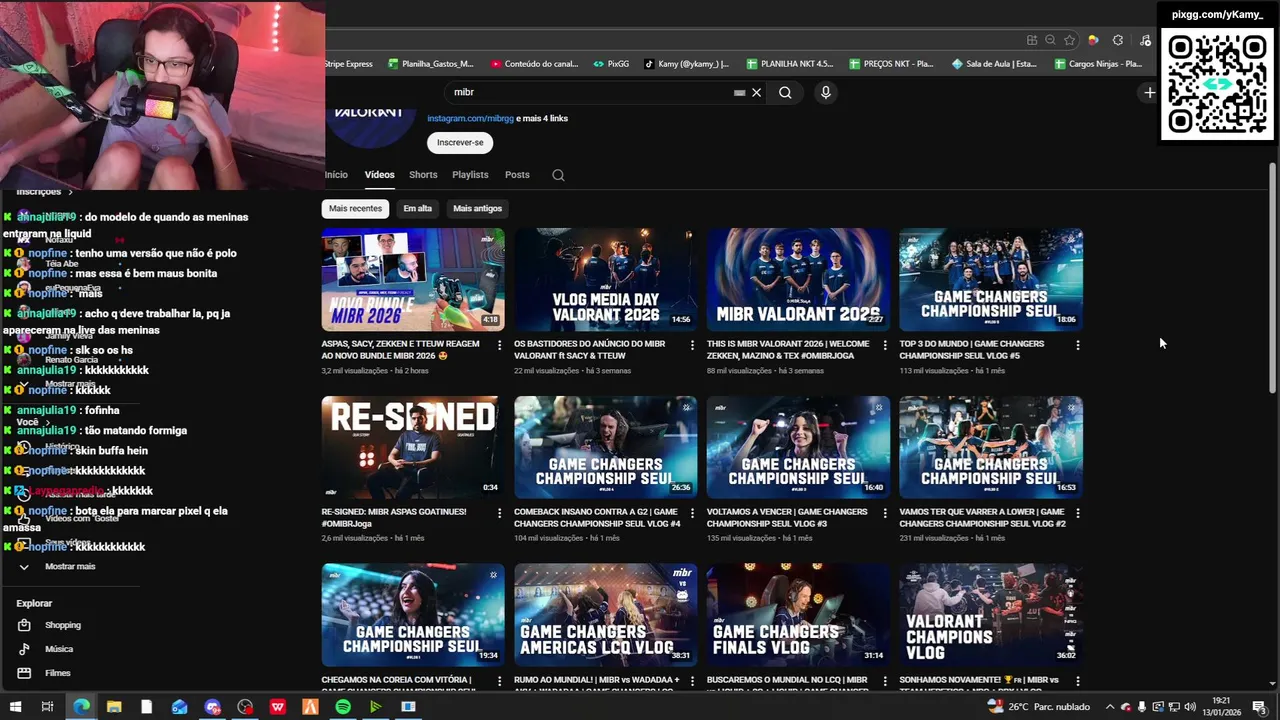Open the video options menu for COMEBACK INSANO CONTRA A G2
The image size is (1280, 720).
click(692, 513)
